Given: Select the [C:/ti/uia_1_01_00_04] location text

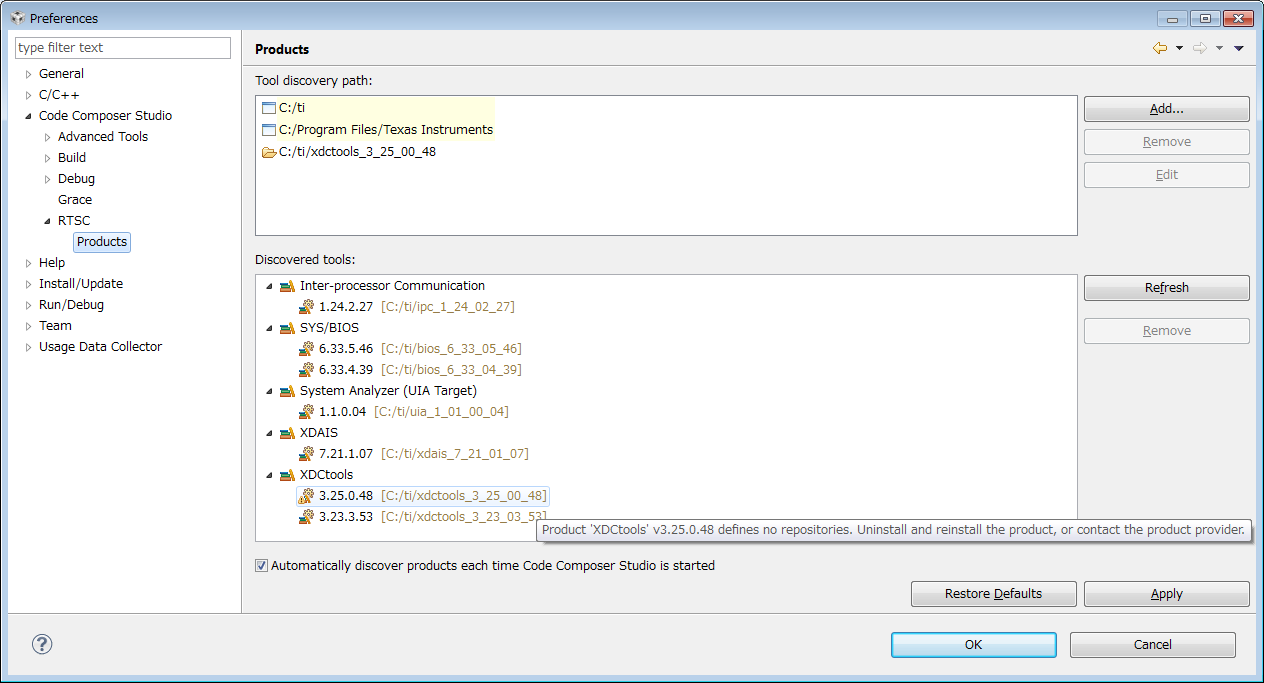Looking at the screenshot, I should [441, 412].
